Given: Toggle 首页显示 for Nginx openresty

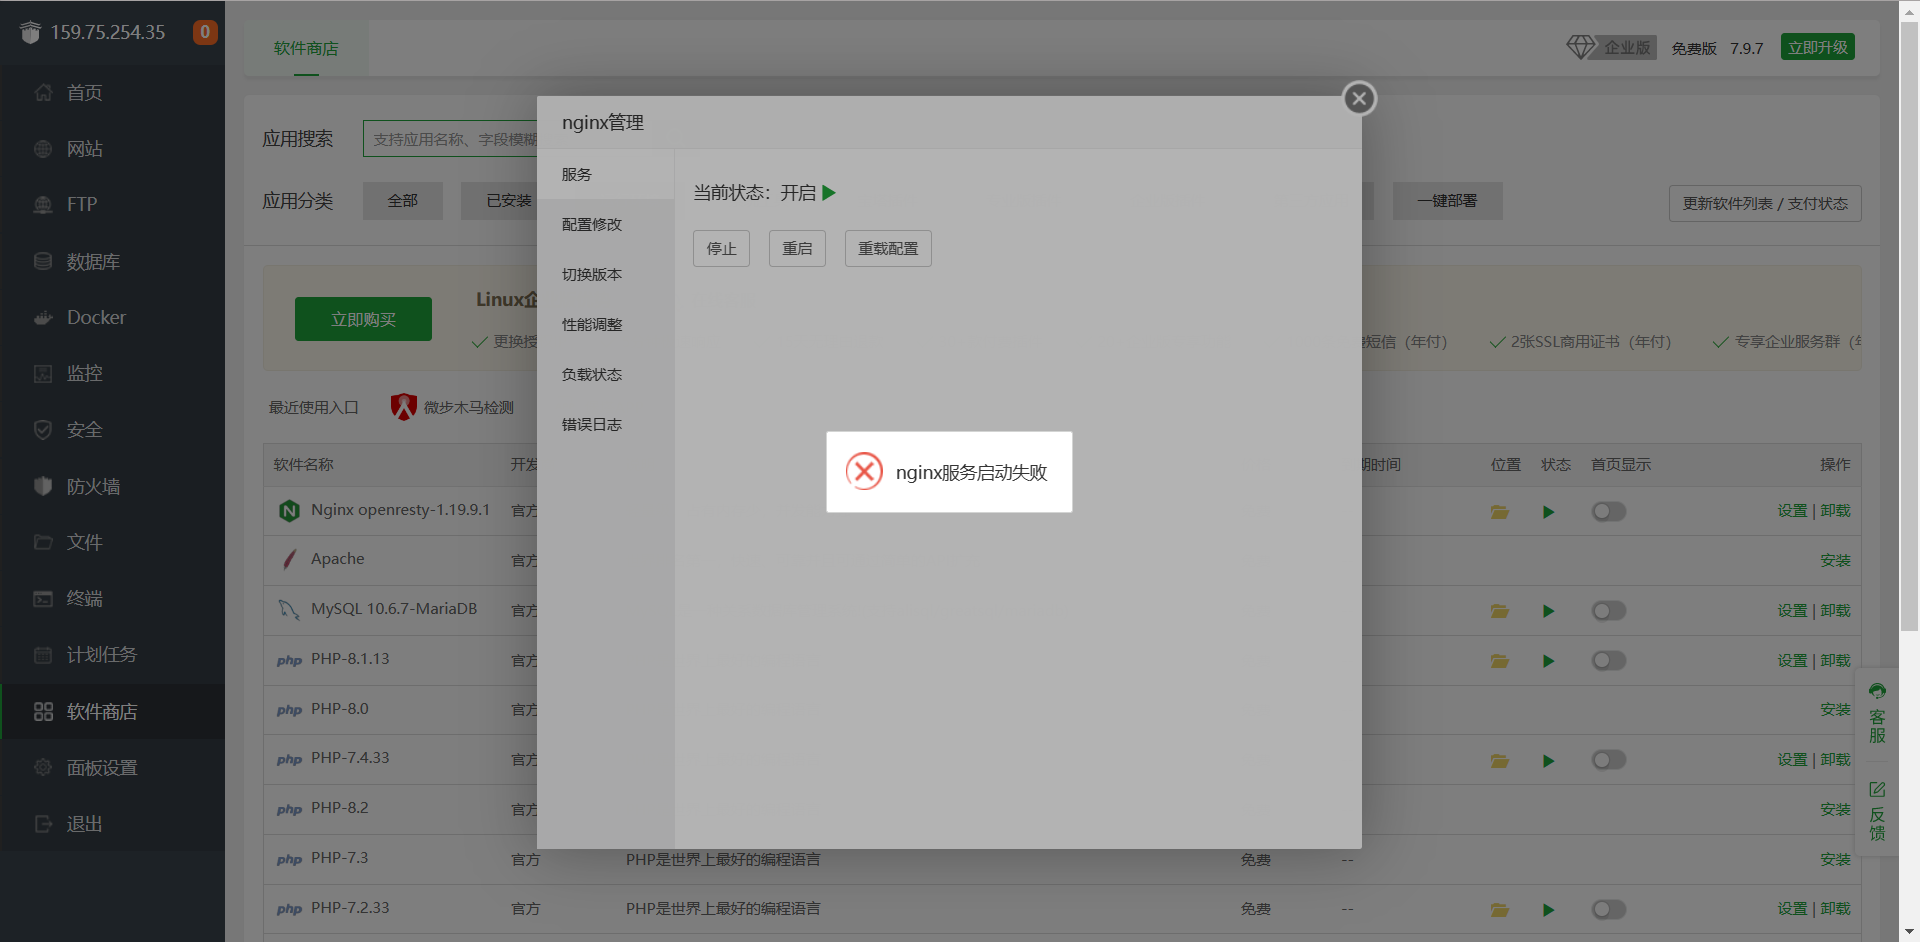Looking at the screenshot, I should pos(1608,511).
